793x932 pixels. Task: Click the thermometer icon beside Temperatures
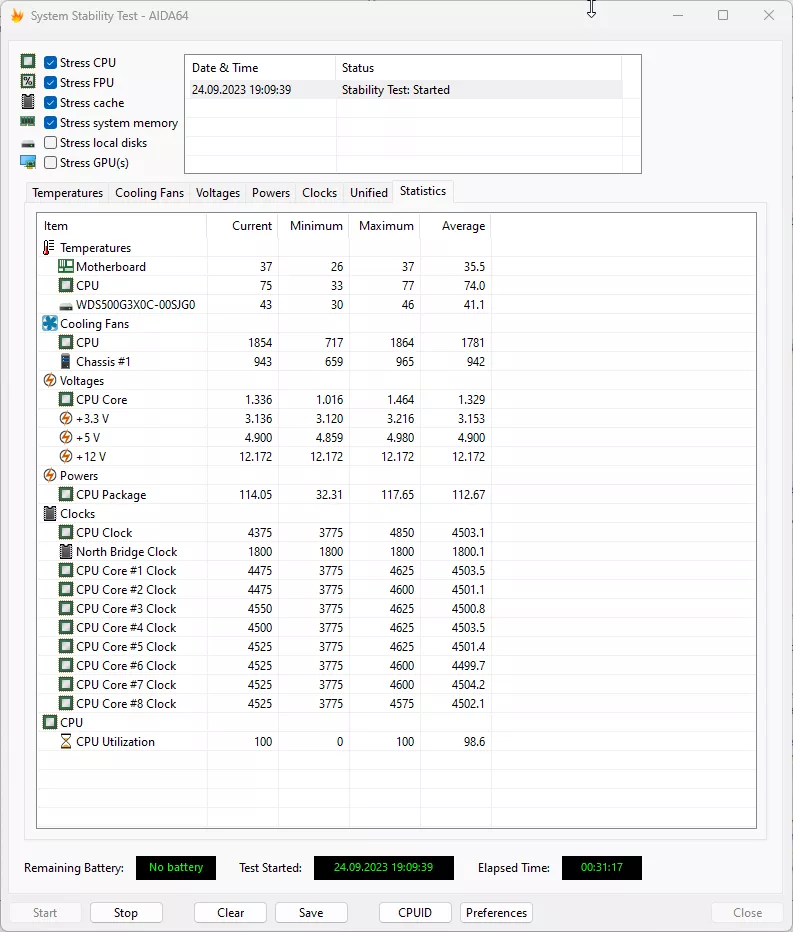click(x=49, y=247)
